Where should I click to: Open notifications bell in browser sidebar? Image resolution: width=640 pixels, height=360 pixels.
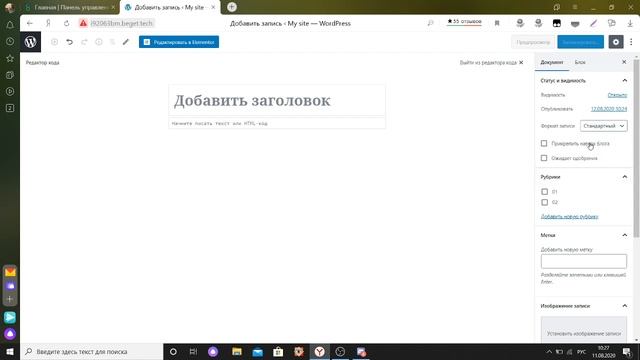[10, 25]
